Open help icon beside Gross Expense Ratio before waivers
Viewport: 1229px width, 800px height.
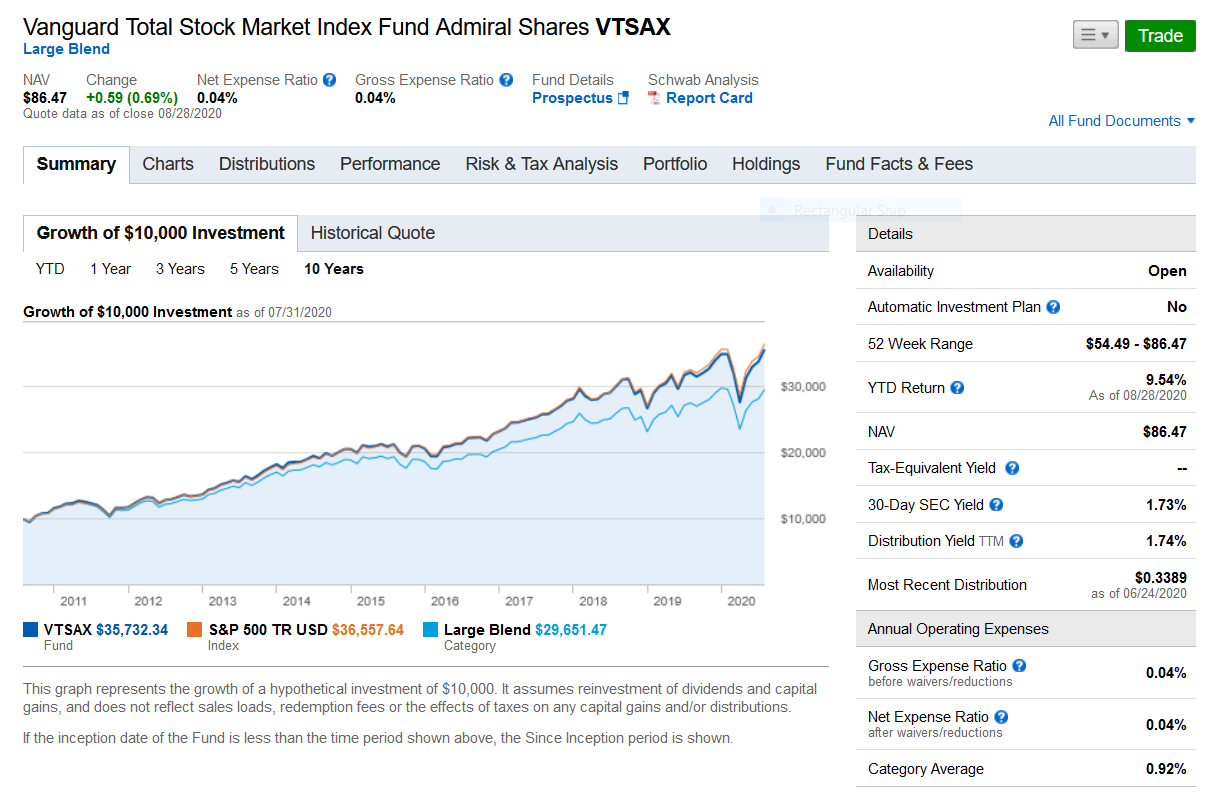1019,666
